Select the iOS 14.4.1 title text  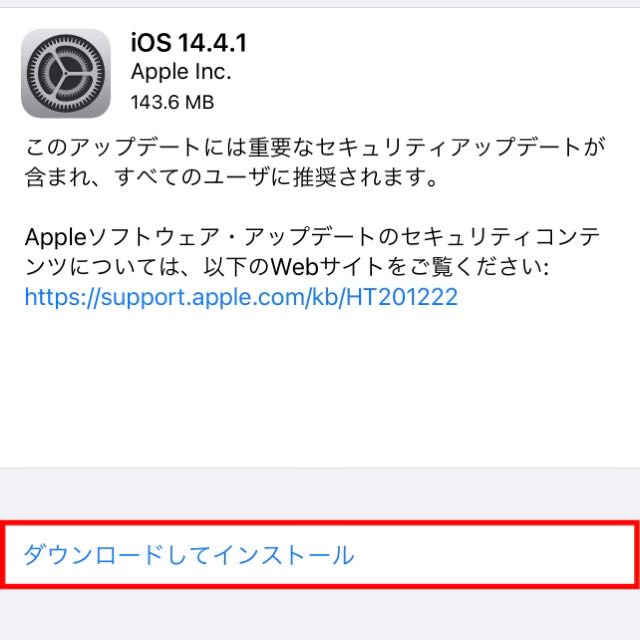(189, 42)
